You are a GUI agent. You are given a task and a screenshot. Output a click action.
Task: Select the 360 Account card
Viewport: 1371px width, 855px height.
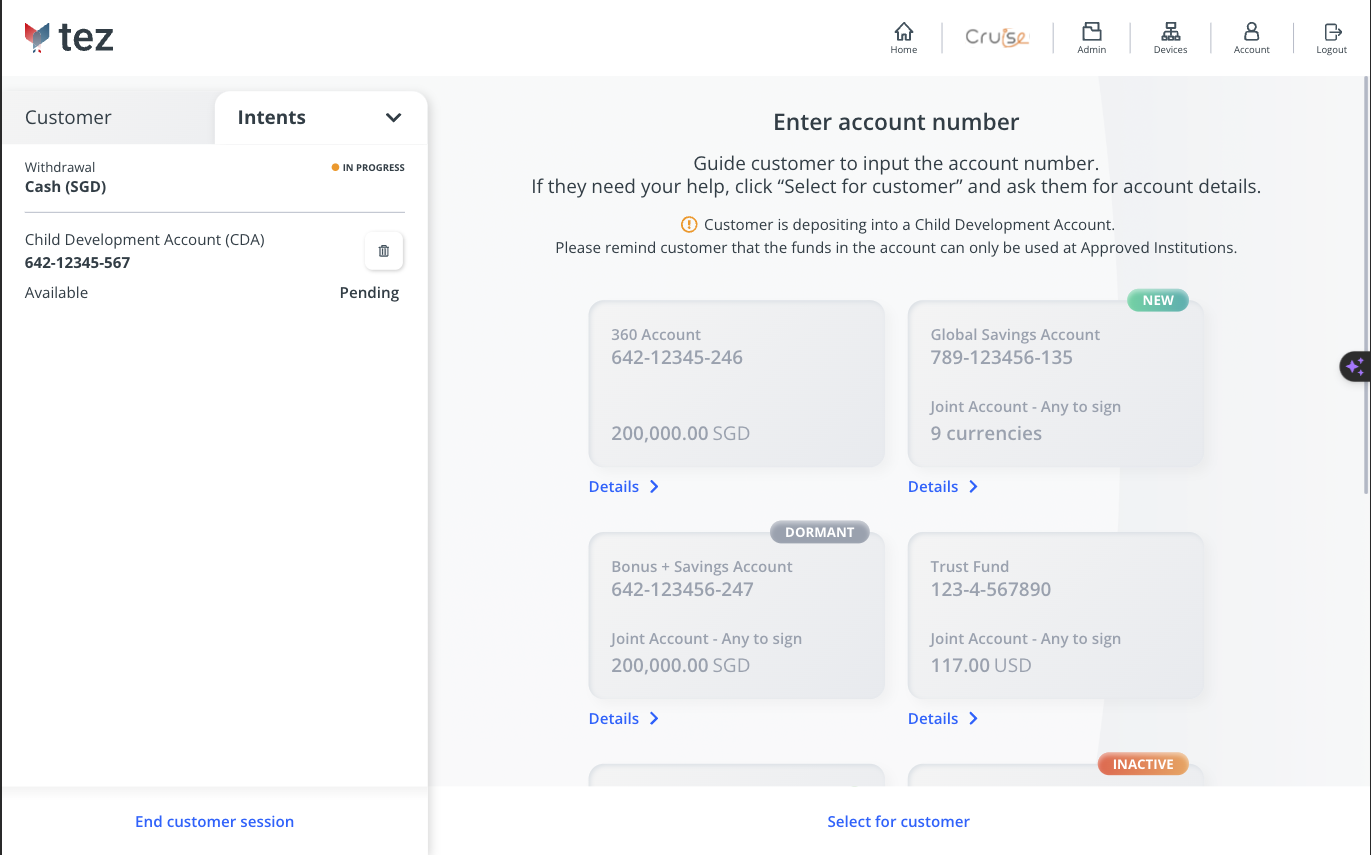(736, 384)
